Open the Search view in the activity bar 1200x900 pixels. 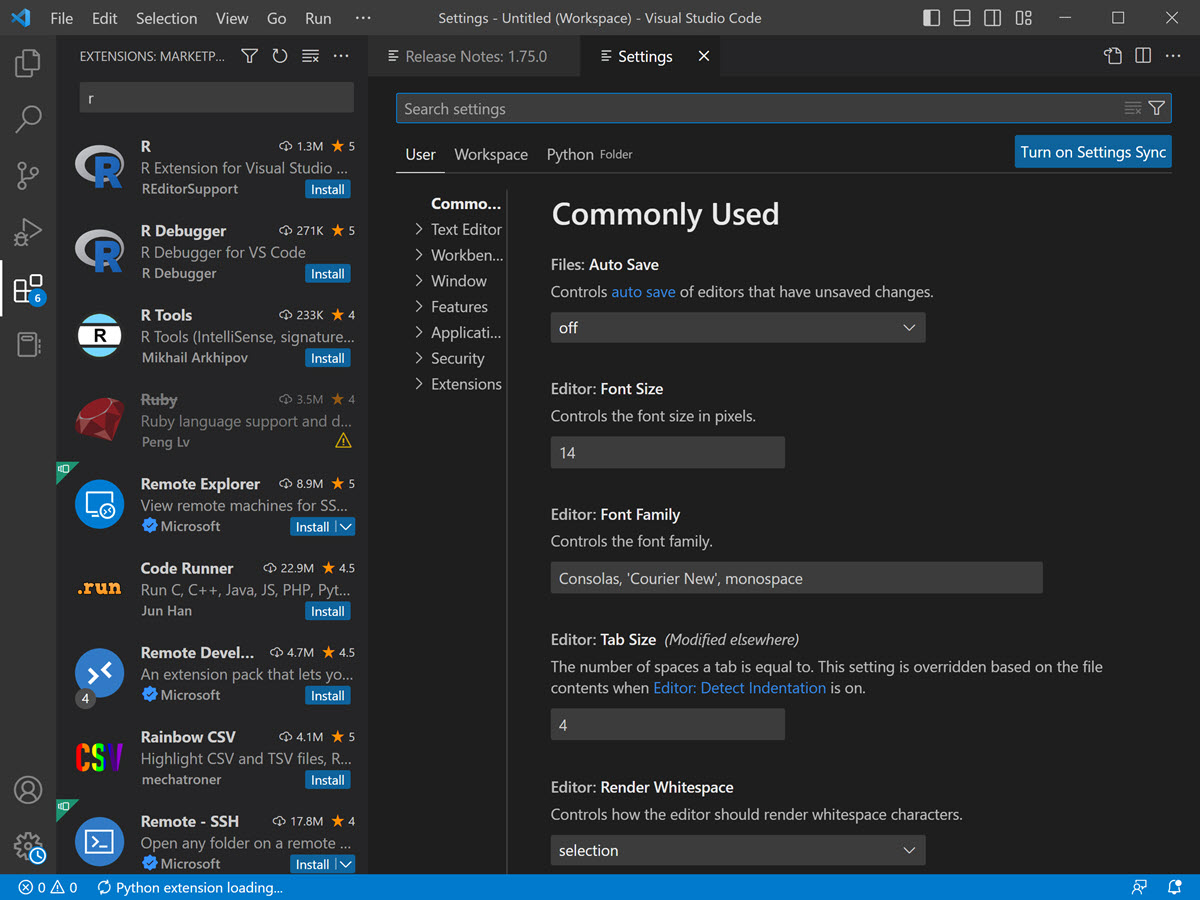point(28,119)
